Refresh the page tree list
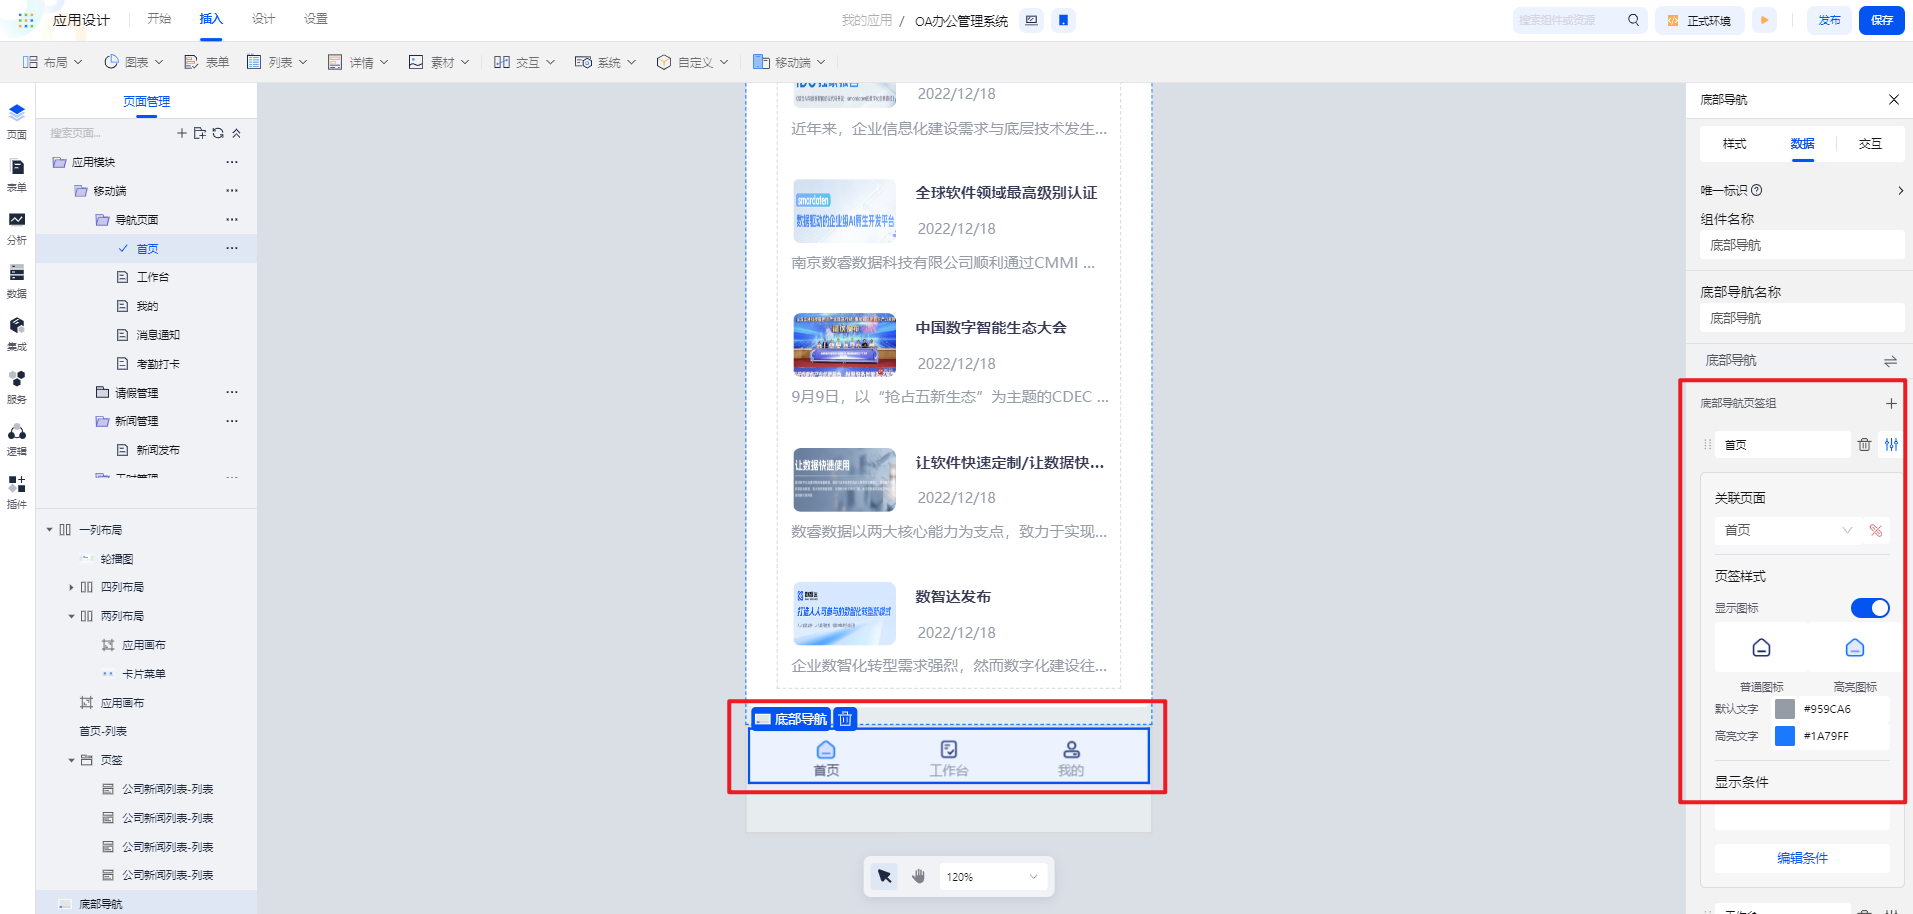1913x914 pixels. click(x=218, y=133)
